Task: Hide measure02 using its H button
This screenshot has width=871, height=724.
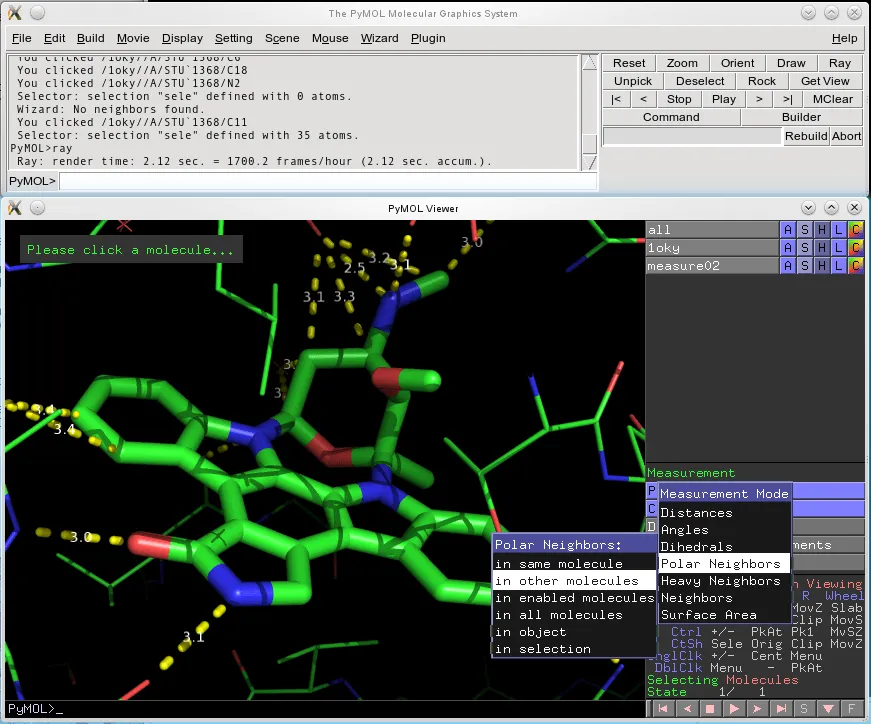Action: (821, 265)
